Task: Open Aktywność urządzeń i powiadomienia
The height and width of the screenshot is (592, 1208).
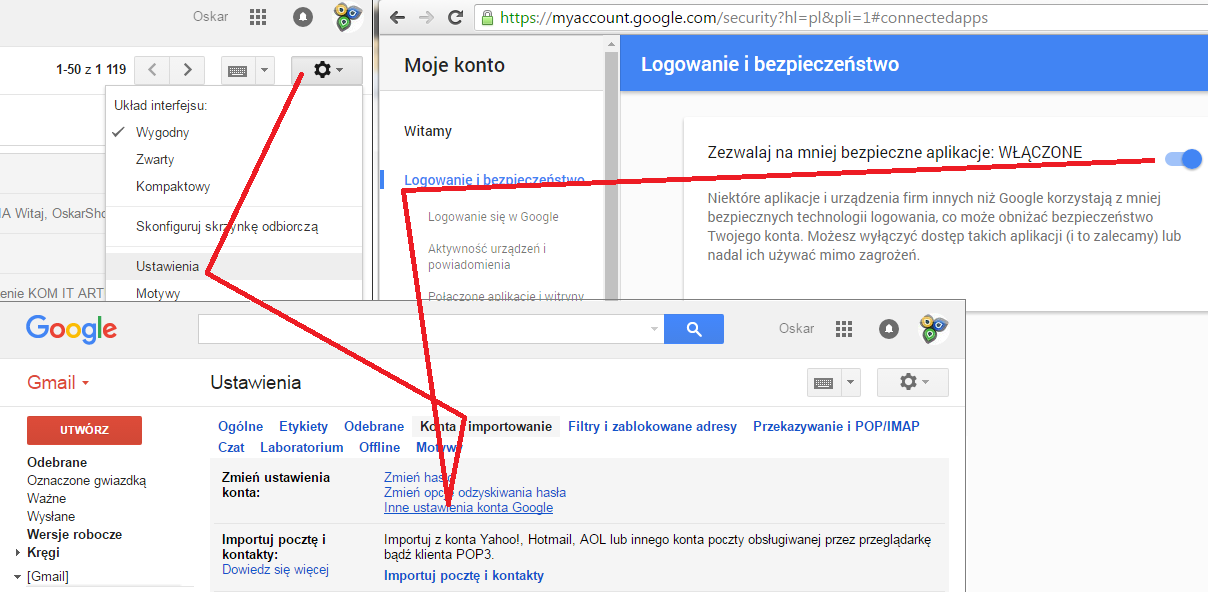Action: [487, 257]
